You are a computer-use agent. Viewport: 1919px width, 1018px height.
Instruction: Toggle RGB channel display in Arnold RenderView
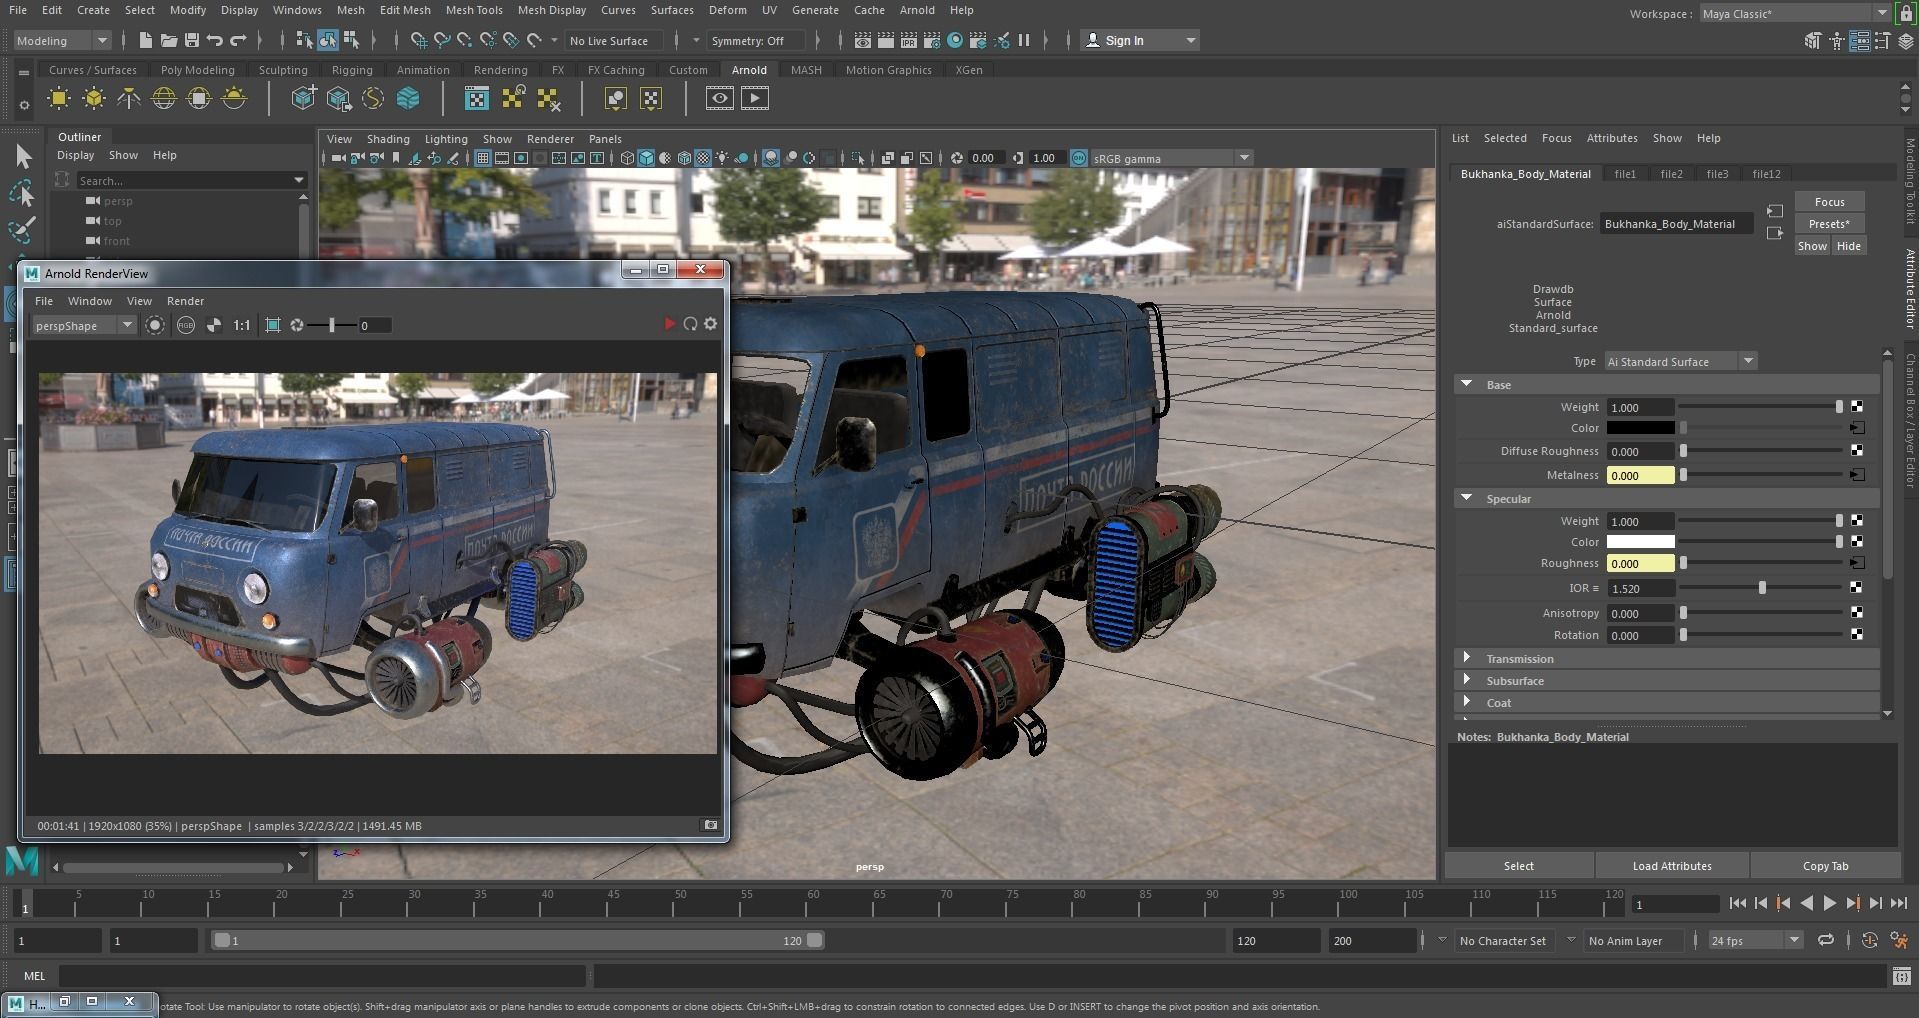(x=186, y=325)
